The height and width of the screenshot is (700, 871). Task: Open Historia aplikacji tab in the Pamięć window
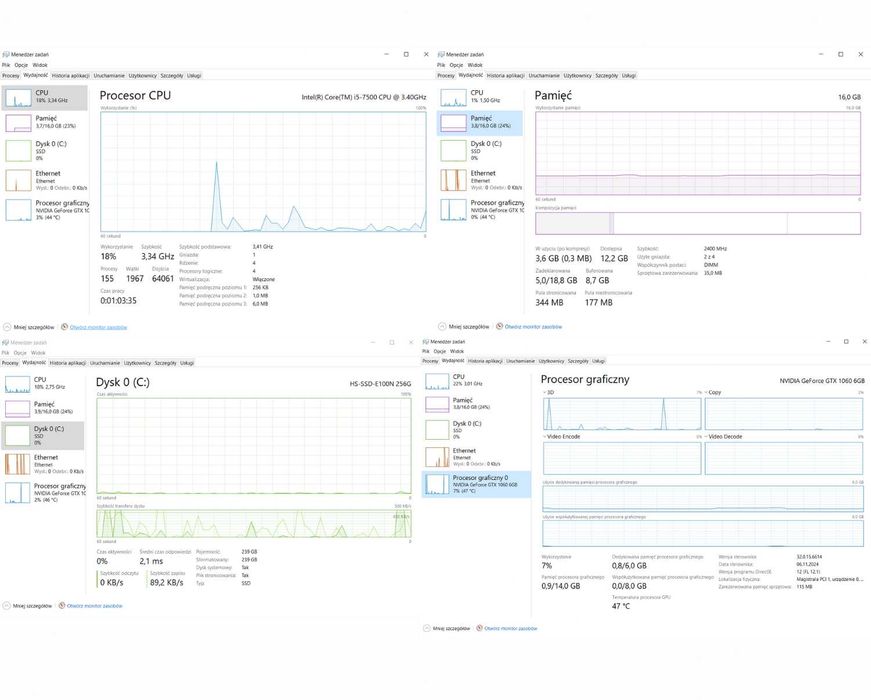[505, 76]
